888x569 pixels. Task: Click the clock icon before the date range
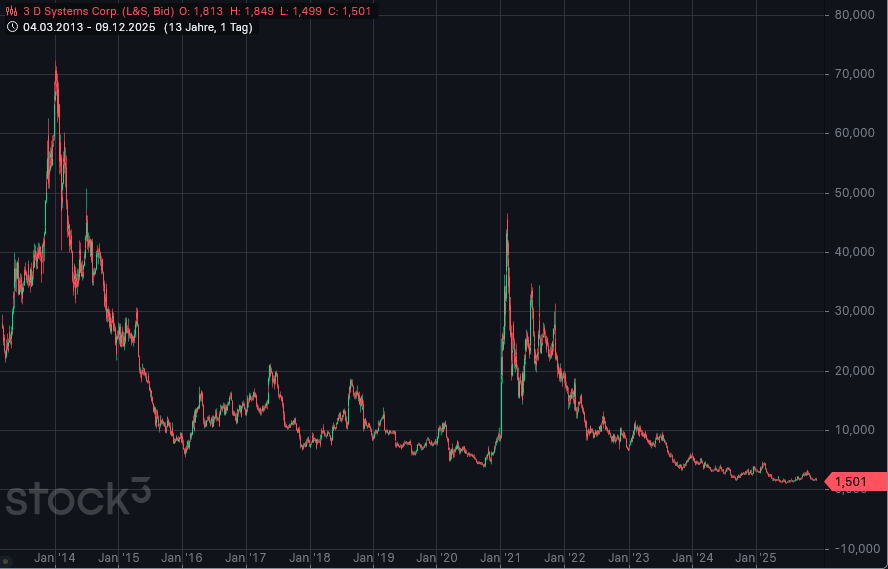point(13,27)
